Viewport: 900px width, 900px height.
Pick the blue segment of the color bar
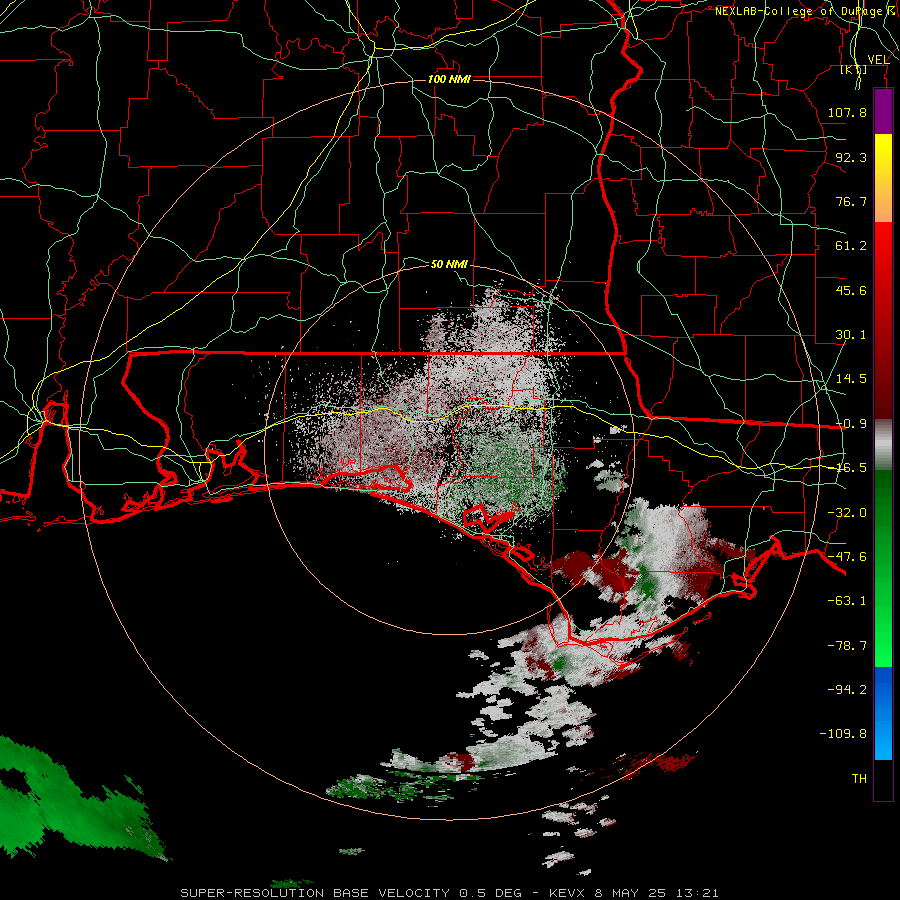click(x=883, y=713)
